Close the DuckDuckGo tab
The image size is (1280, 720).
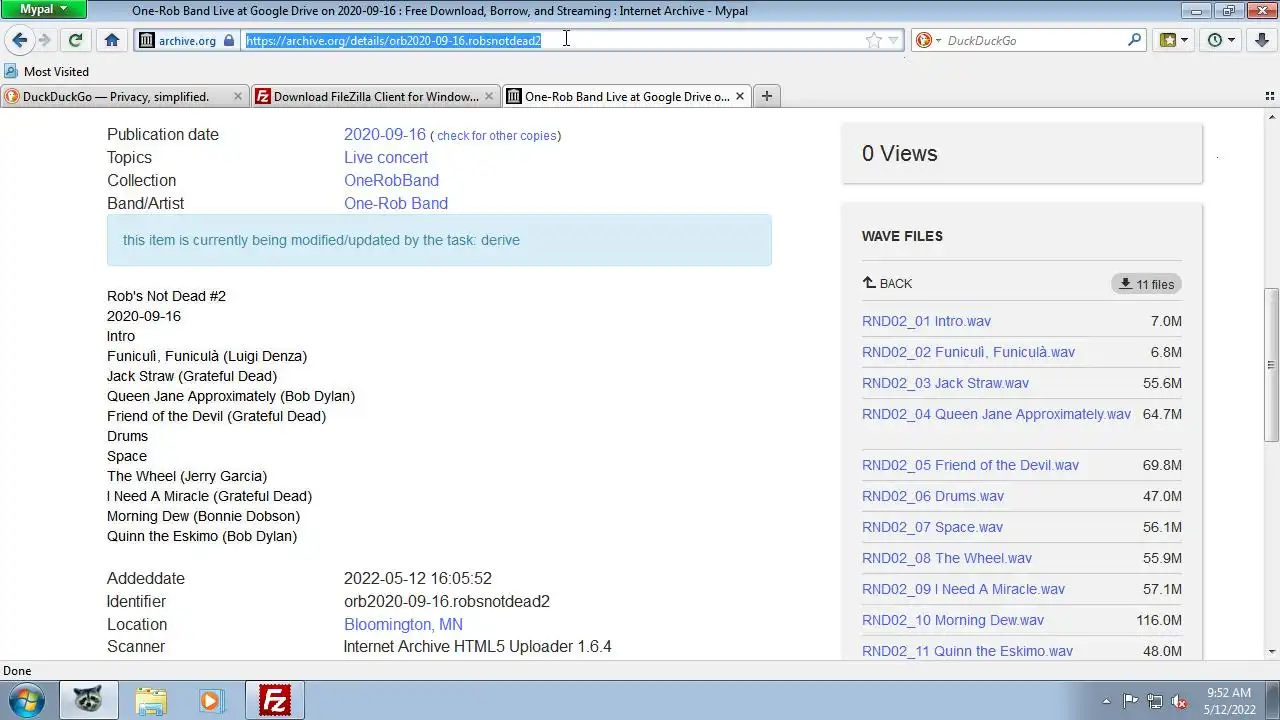[x=238, y=97]
